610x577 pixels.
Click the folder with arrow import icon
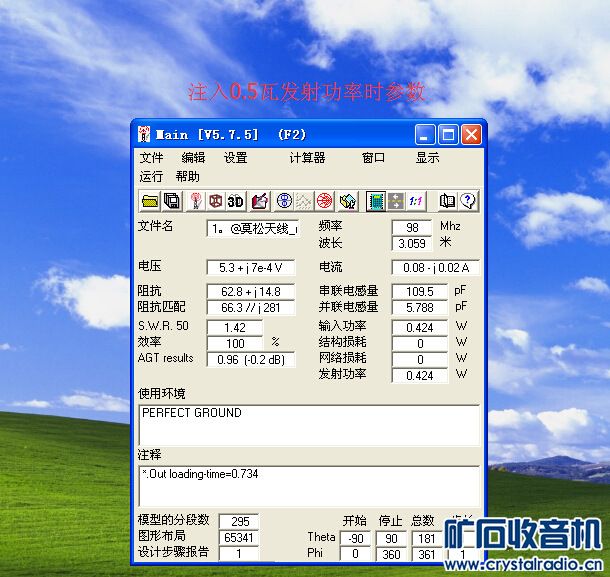(348, 201)
